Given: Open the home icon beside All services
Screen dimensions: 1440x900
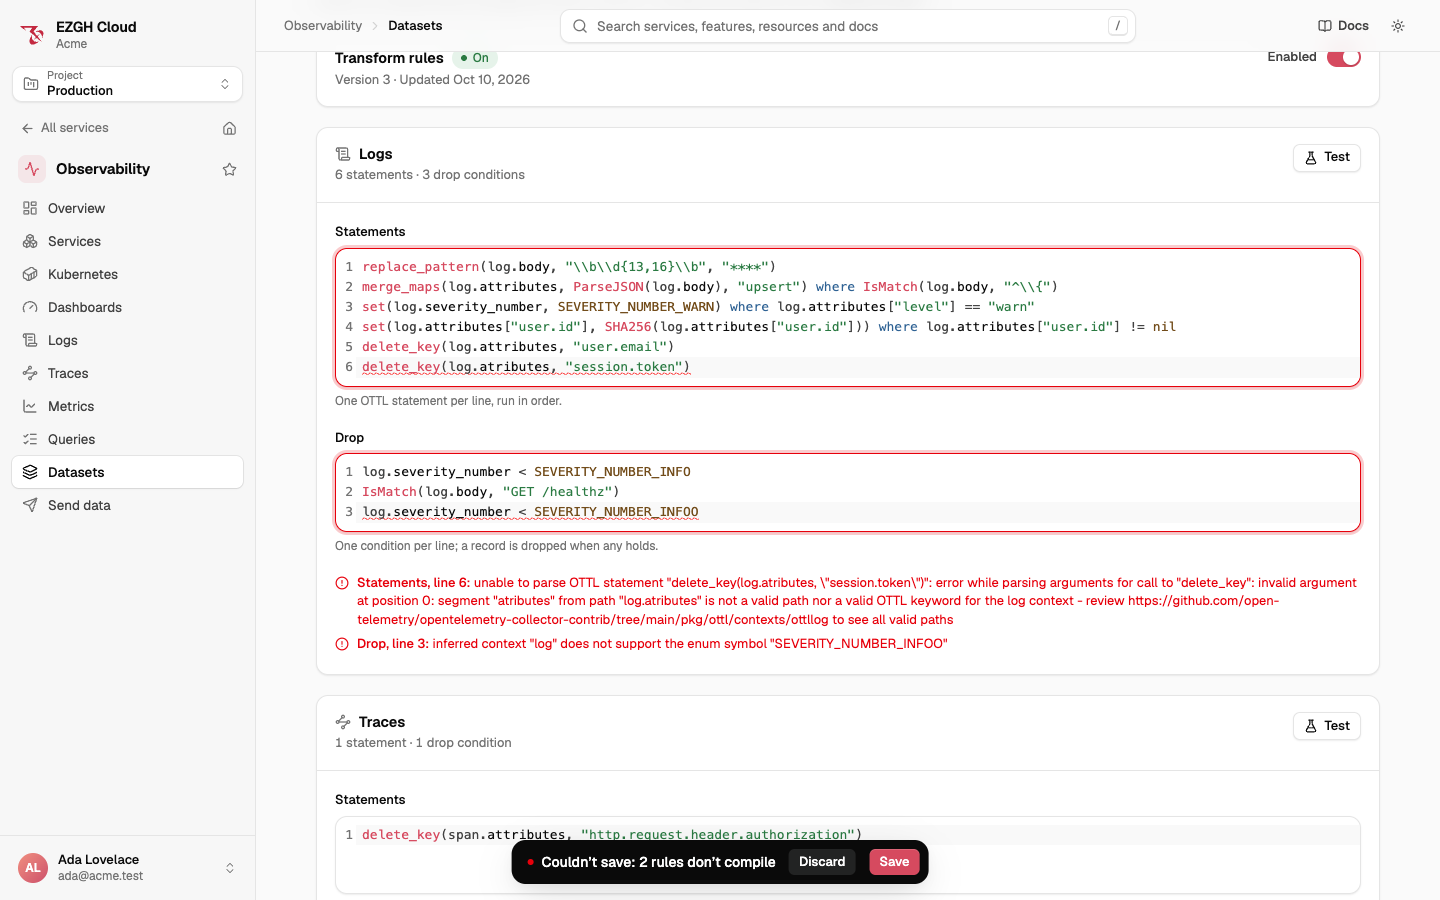Looking at the screenshot, I should coord(229,128).
